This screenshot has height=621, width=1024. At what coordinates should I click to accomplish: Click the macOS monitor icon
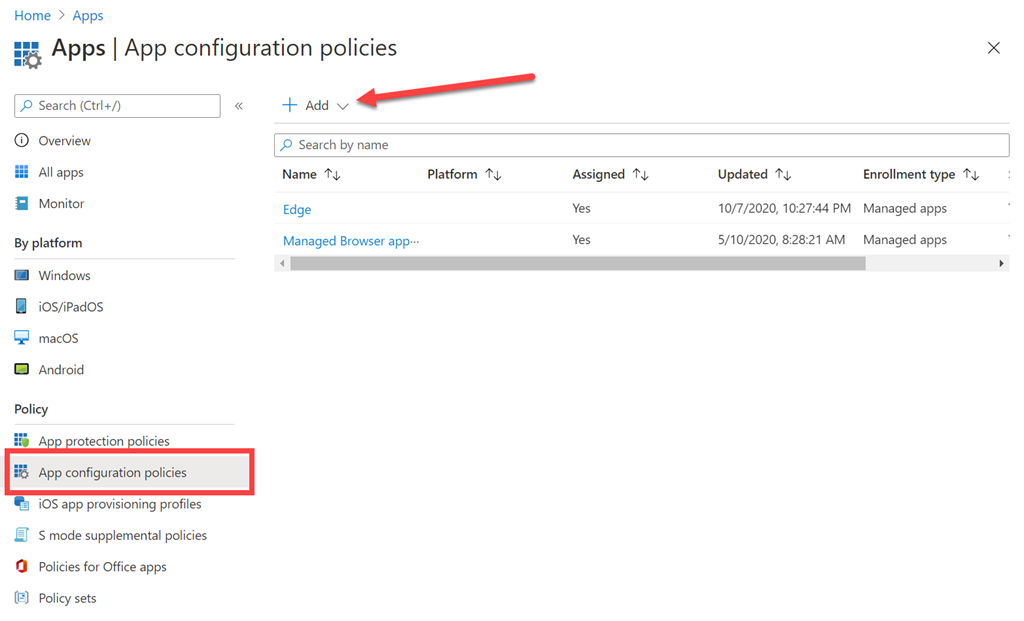22,338
